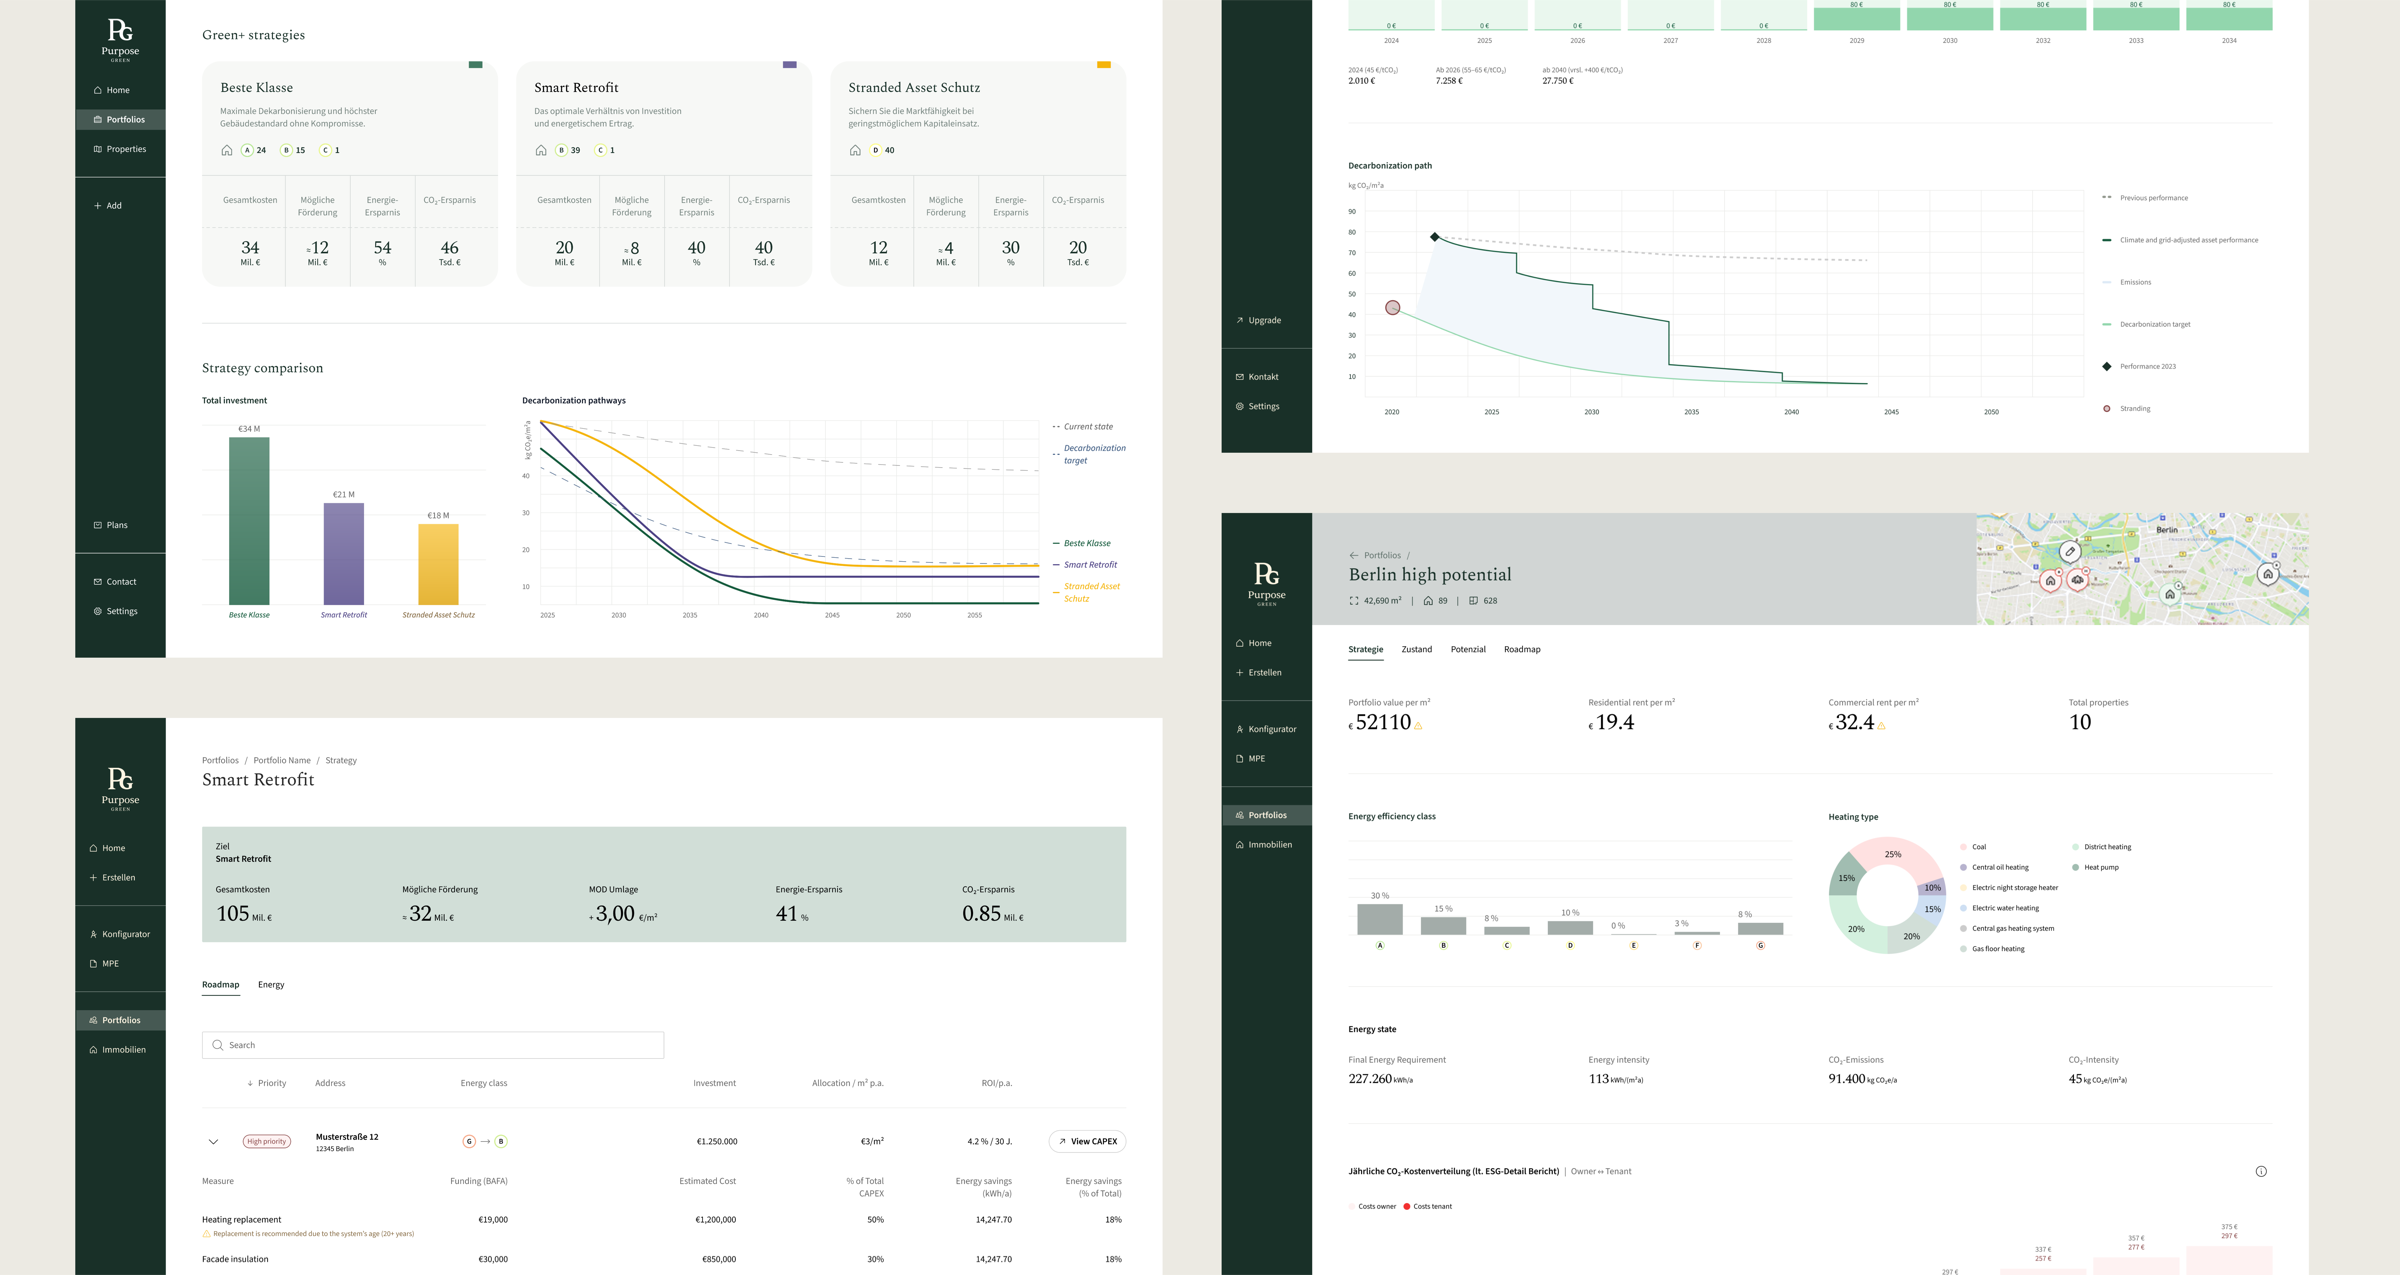This screenshot has height=1275, width=2400.
Task: Click the edit pencil icon on the Berlin map
Action: point(2068,551)
